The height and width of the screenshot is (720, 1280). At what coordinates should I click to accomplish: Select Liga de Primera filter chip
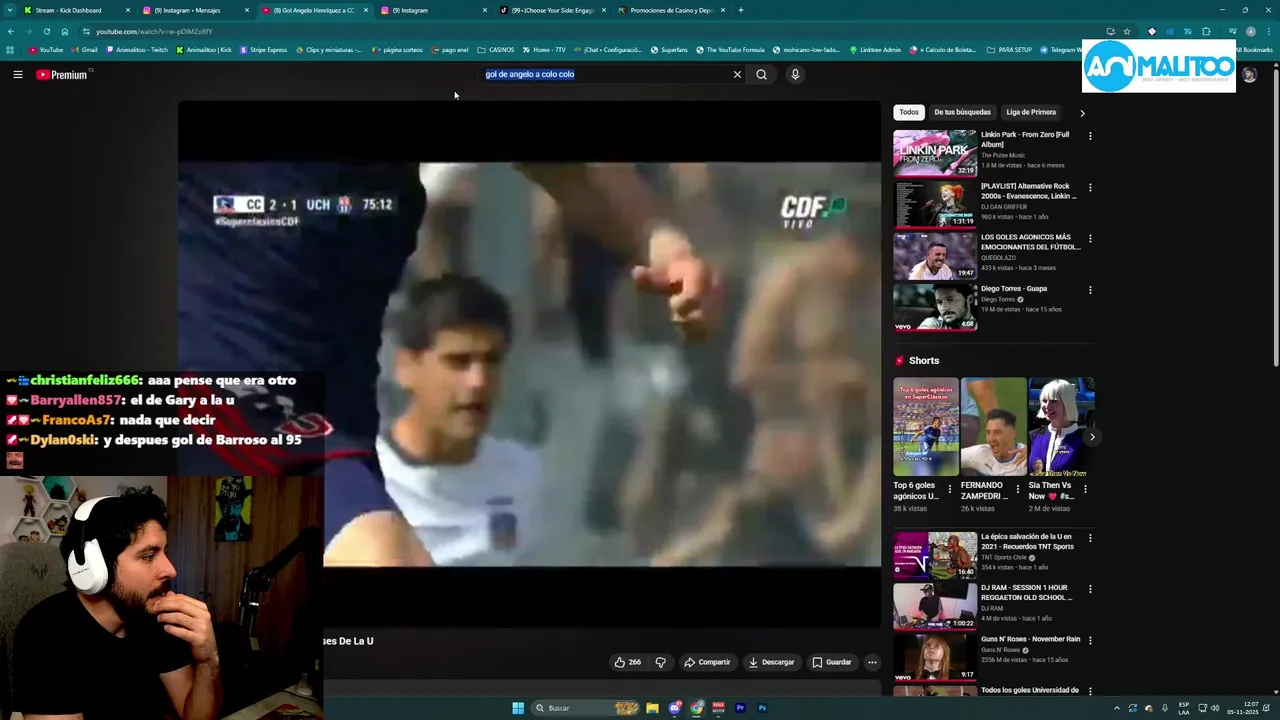pos(1031,112)
